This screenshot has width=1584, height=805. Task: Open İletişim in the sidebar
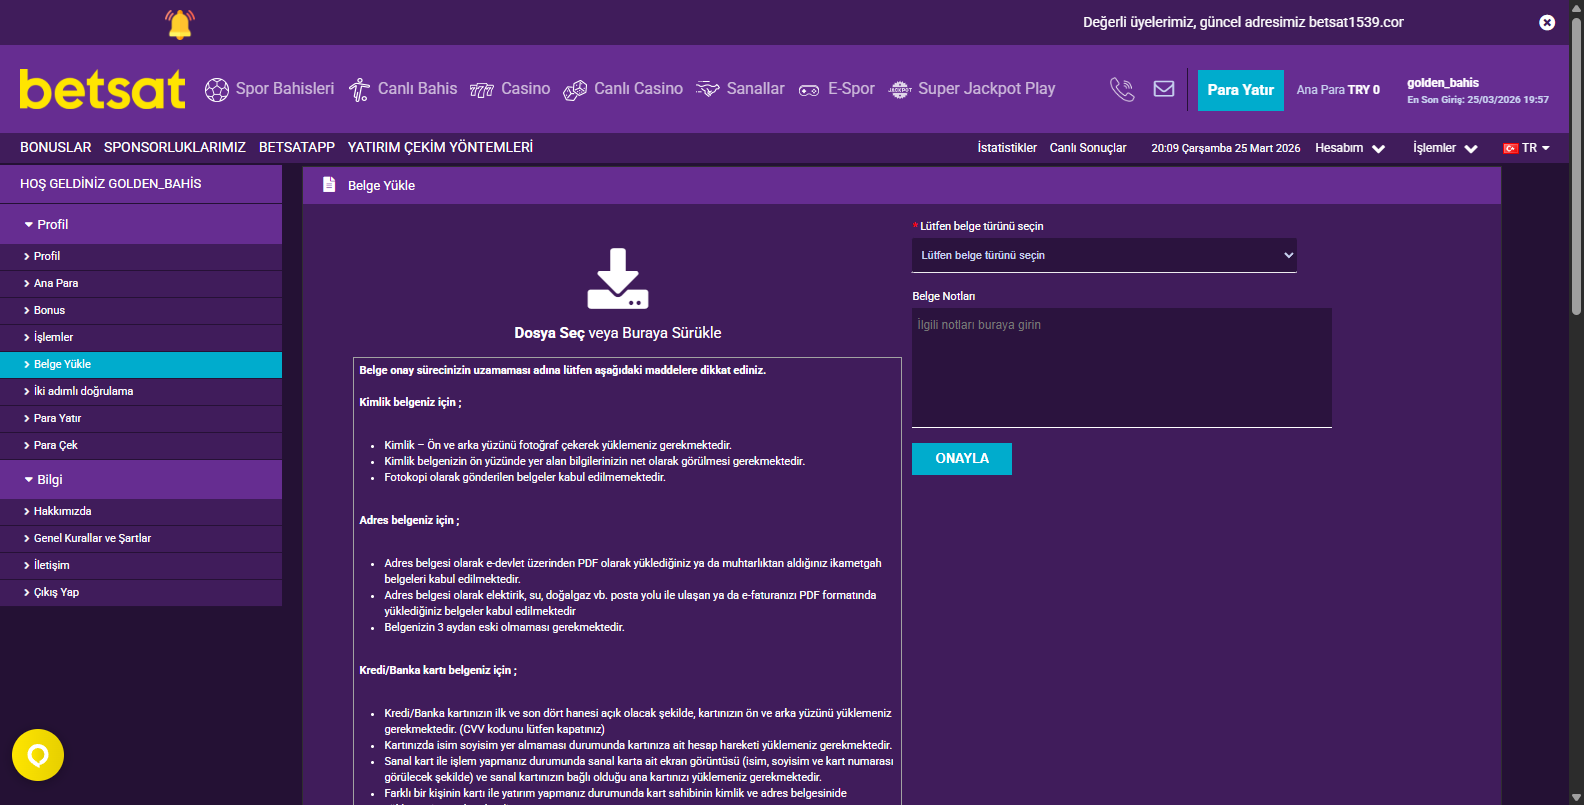[x=141, y=566]
